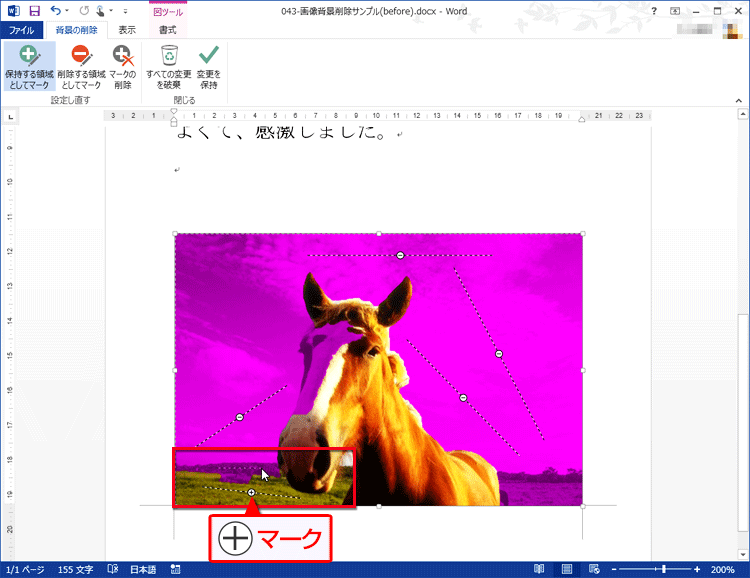Open Ribbon Display Options button
750x578 pixels.
pos(675,11)
